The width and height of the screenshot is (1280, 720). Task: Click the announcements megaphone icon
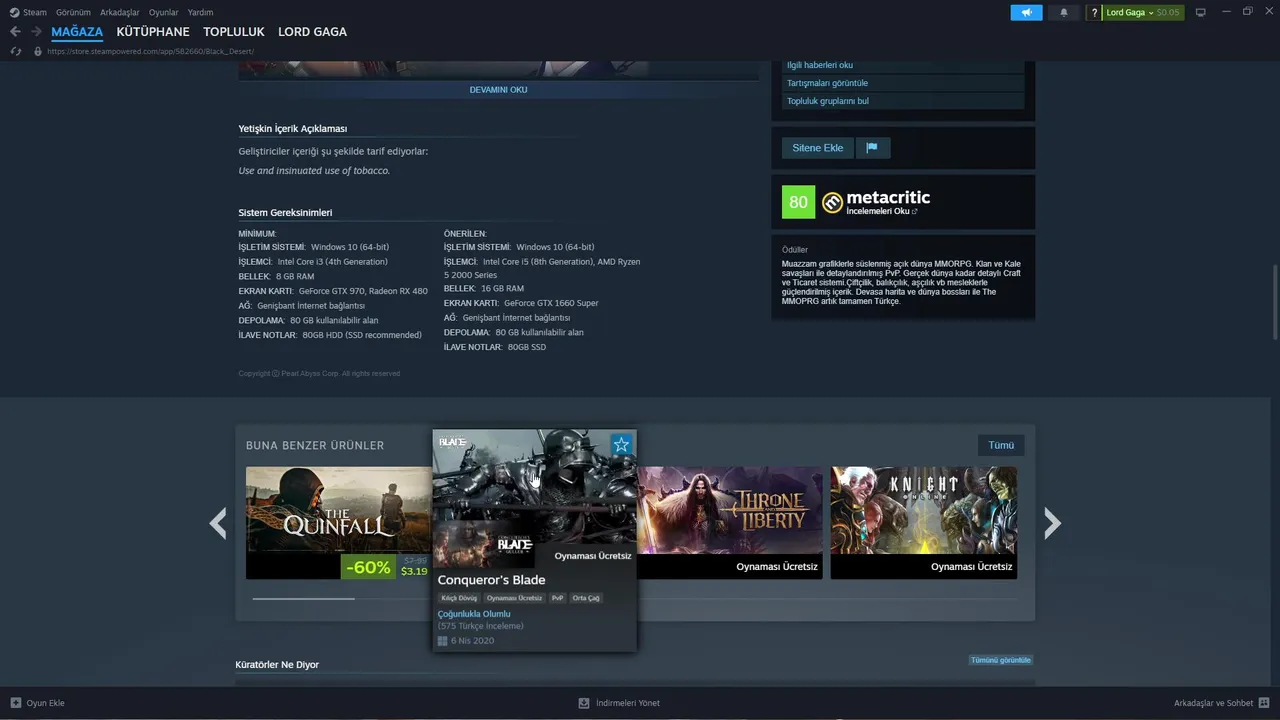(1026, 12)
